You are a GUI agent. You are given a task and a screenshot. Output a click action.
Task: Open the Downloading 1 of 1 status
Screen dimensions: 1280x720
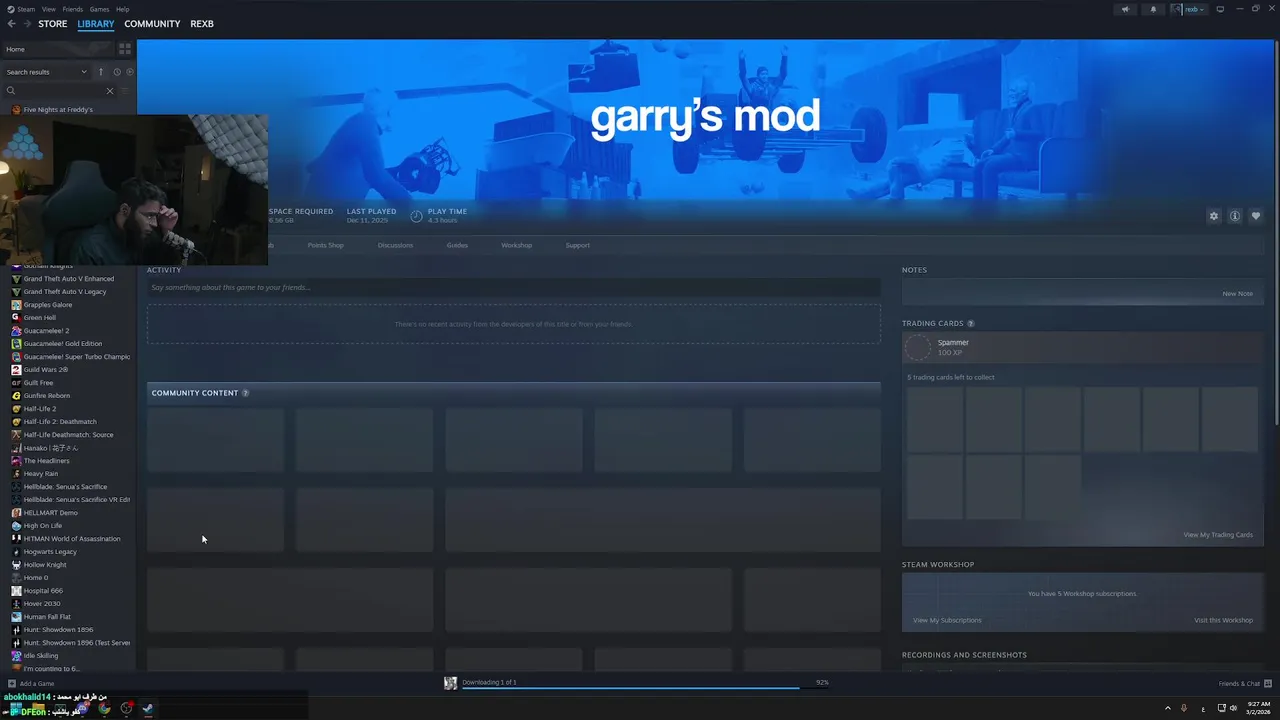(489, 682)
